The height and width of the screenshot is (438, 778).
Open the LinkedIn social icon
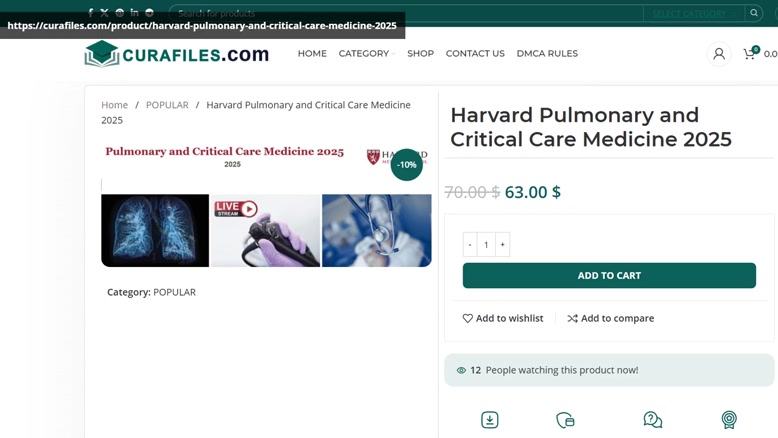(134, 12)
